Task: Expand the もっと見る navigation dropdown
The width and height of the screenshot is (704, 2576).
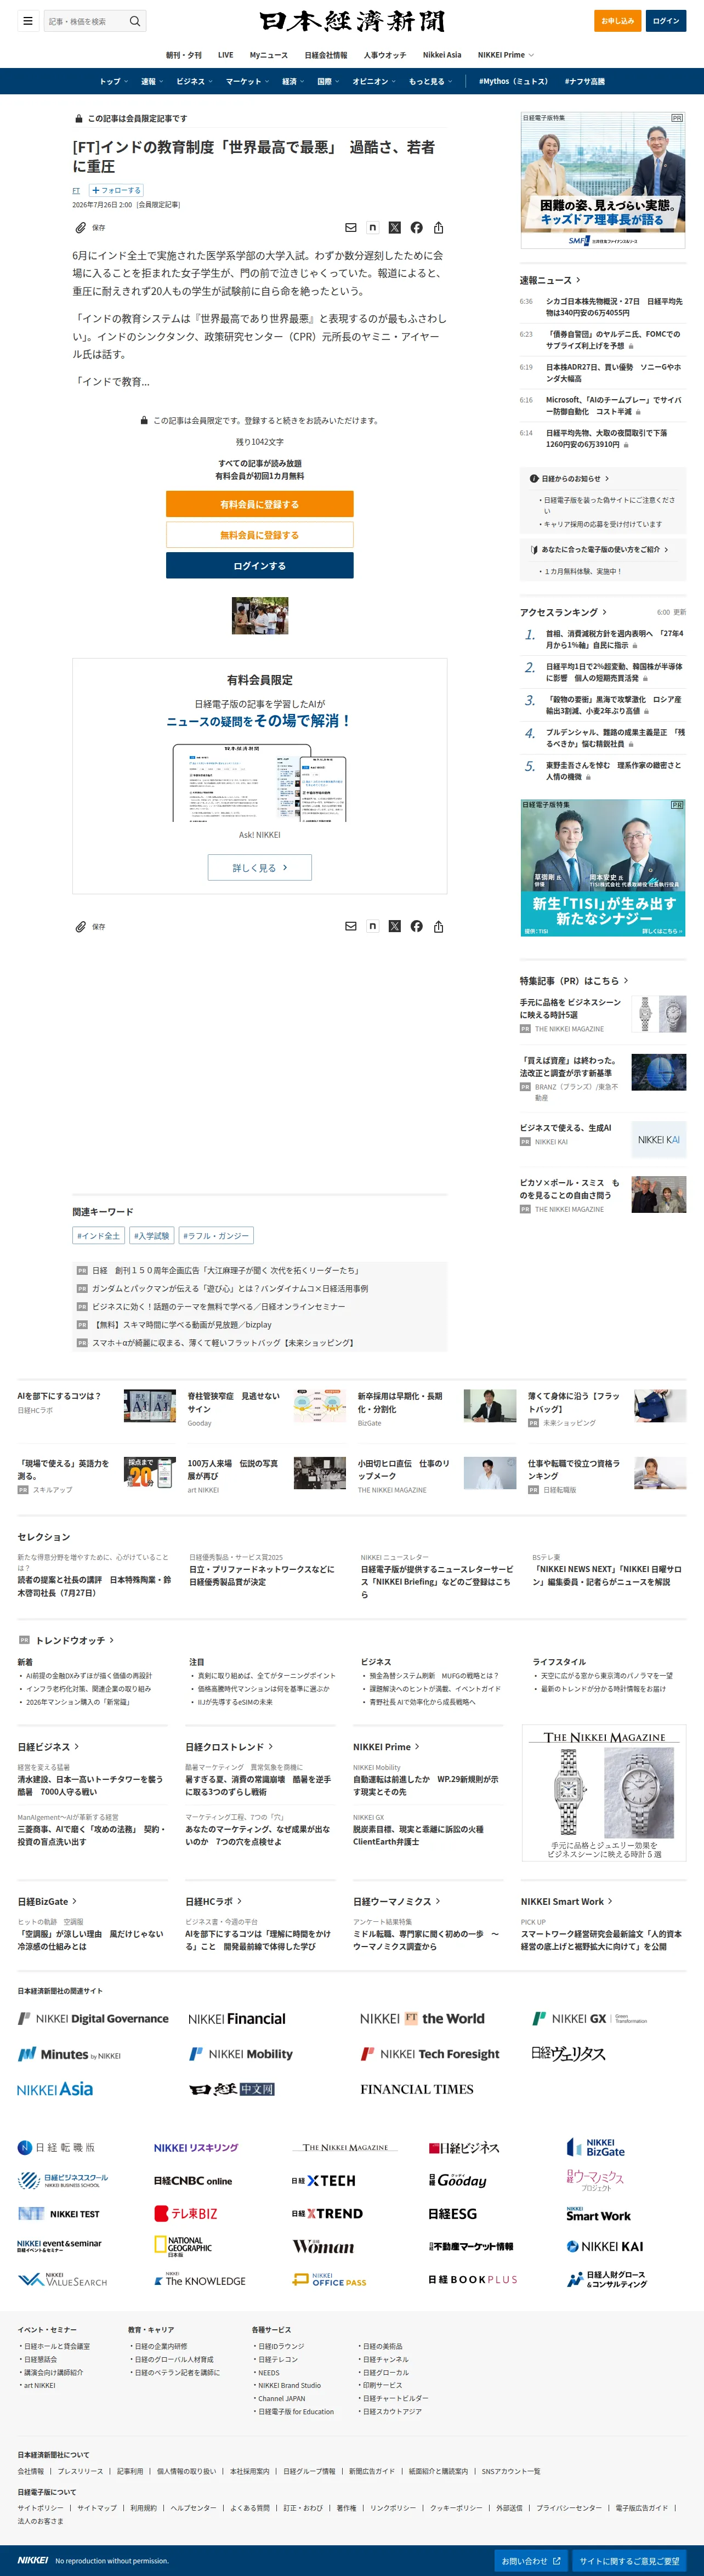Action: tap(430, 82)
